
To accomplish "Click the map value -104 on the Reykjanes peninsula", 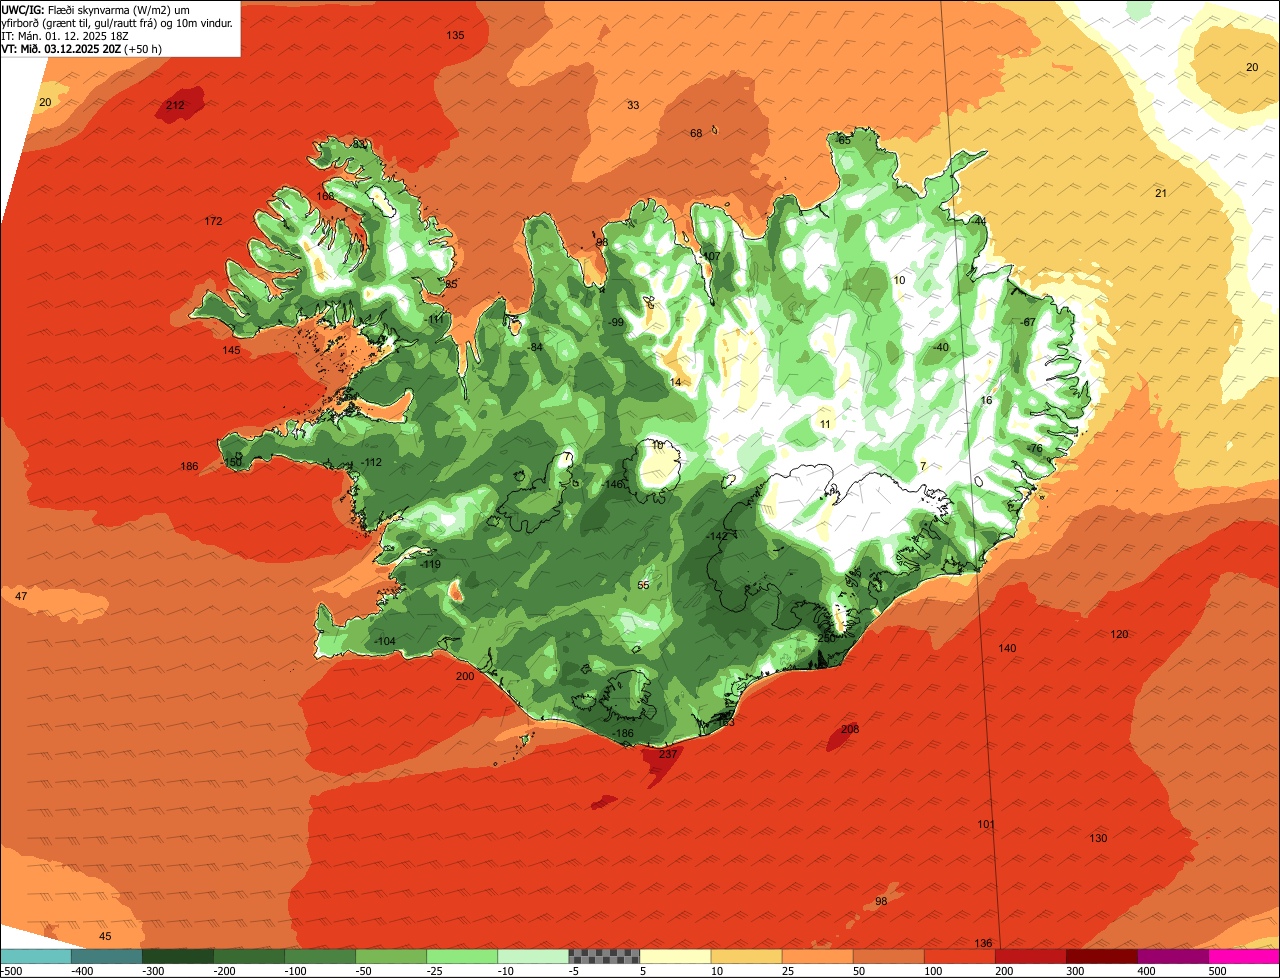I will coord(385,641).
